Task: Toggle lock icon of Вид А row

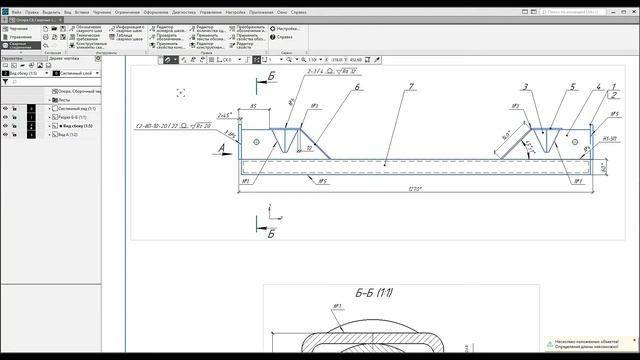Action: coord(14,135)
